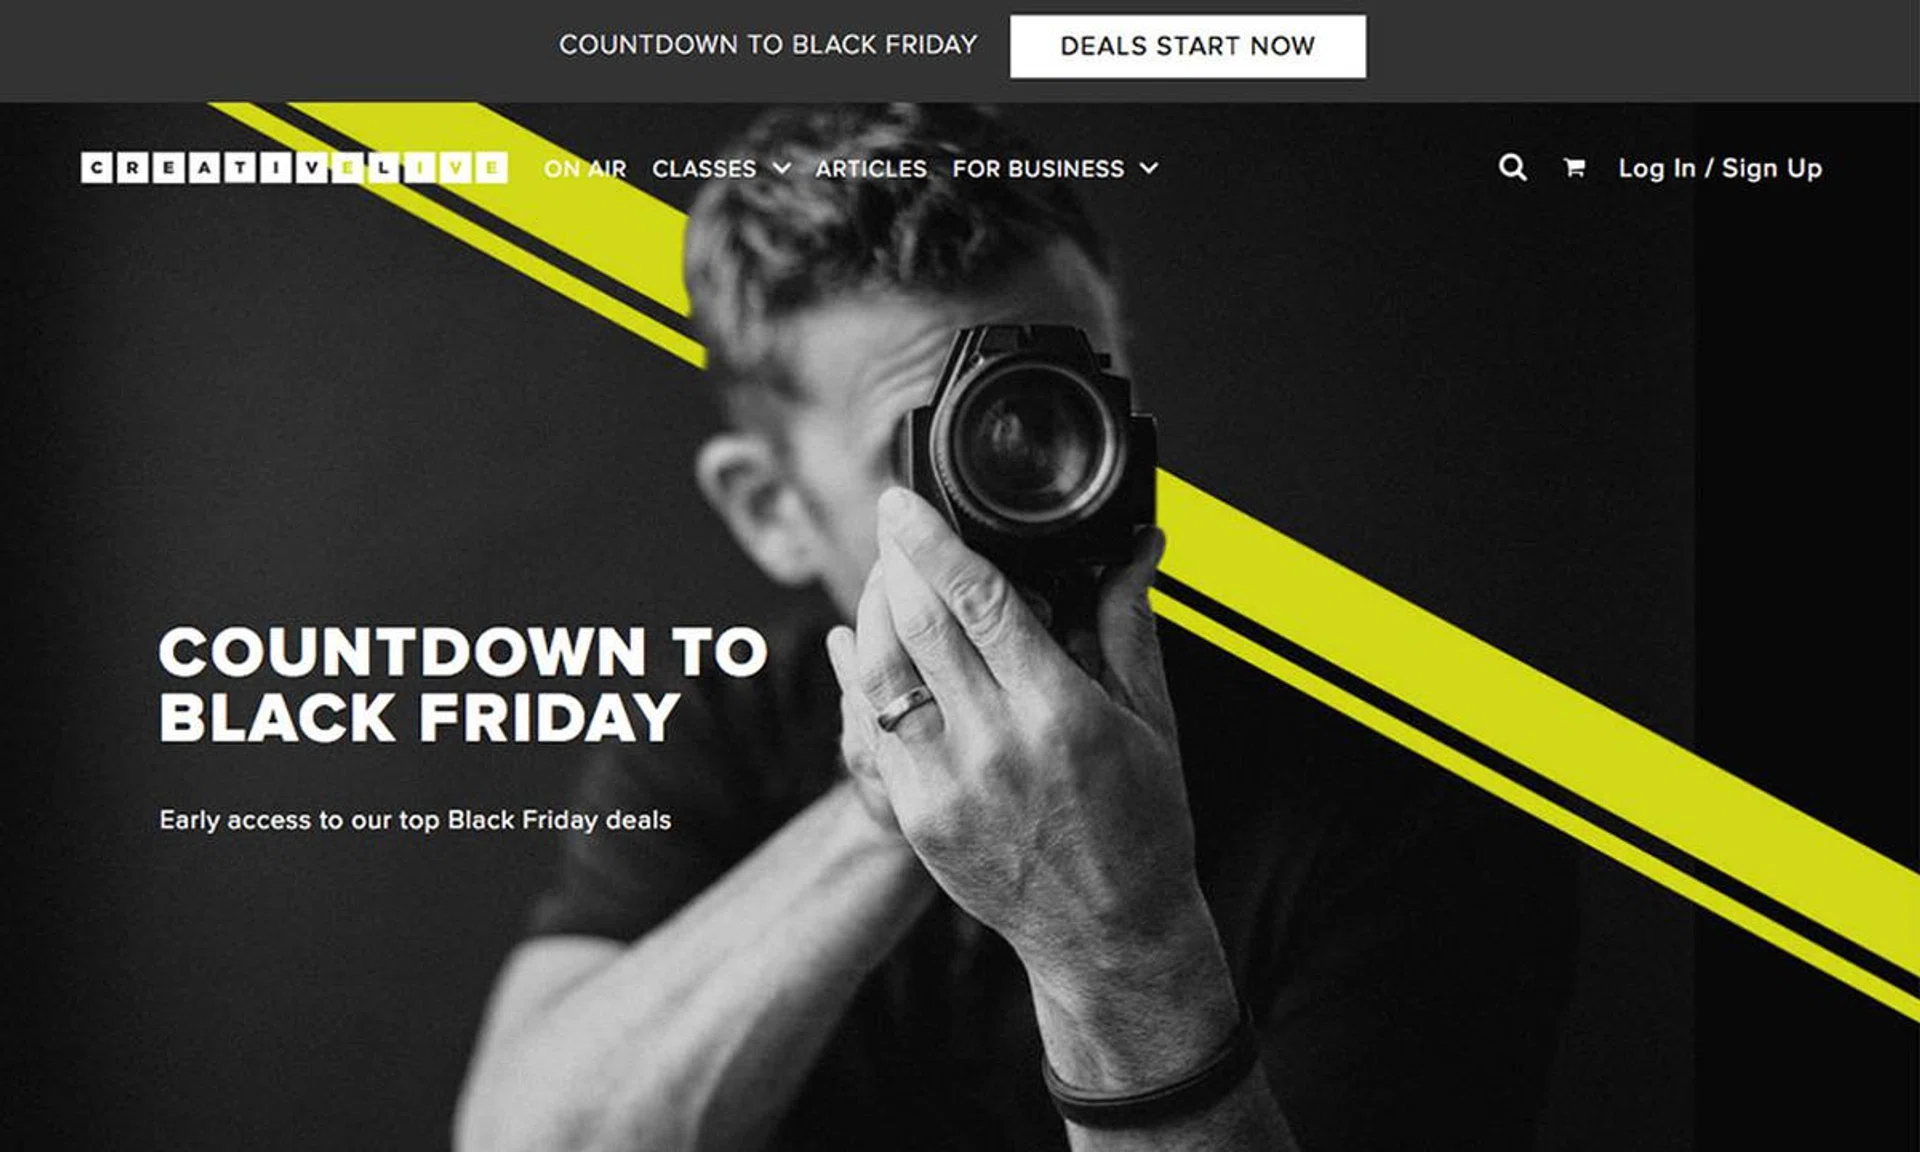
Task: Open the For Business menu
Action: (1038, 169)
